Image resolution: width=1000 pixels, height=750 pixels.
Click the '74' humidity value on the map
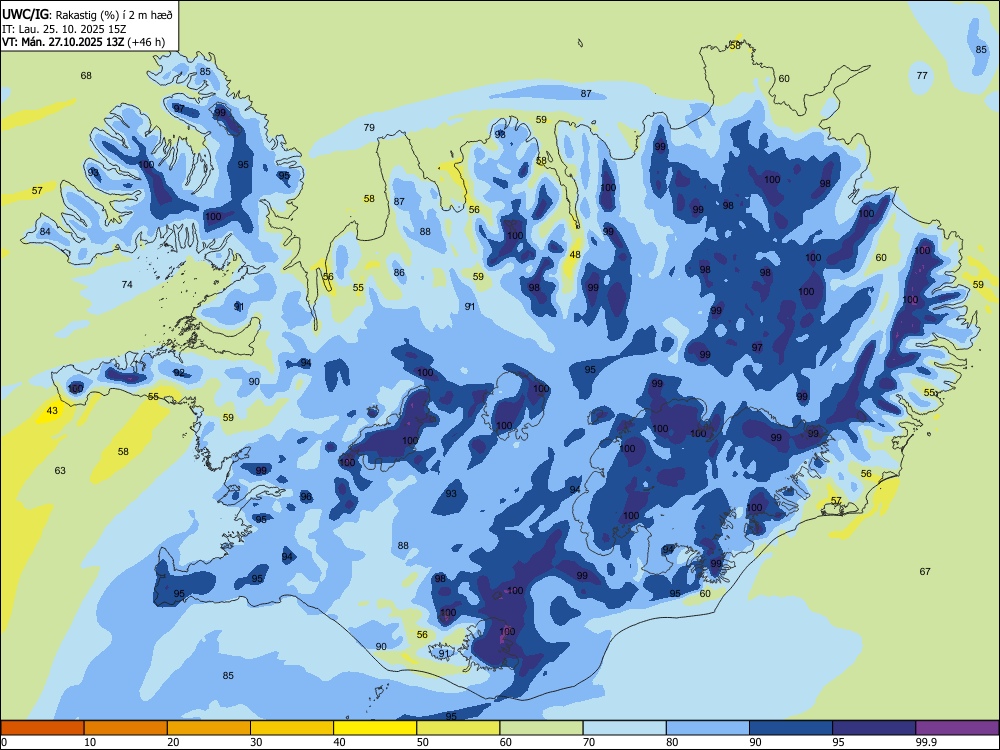(x=127, y=284)
